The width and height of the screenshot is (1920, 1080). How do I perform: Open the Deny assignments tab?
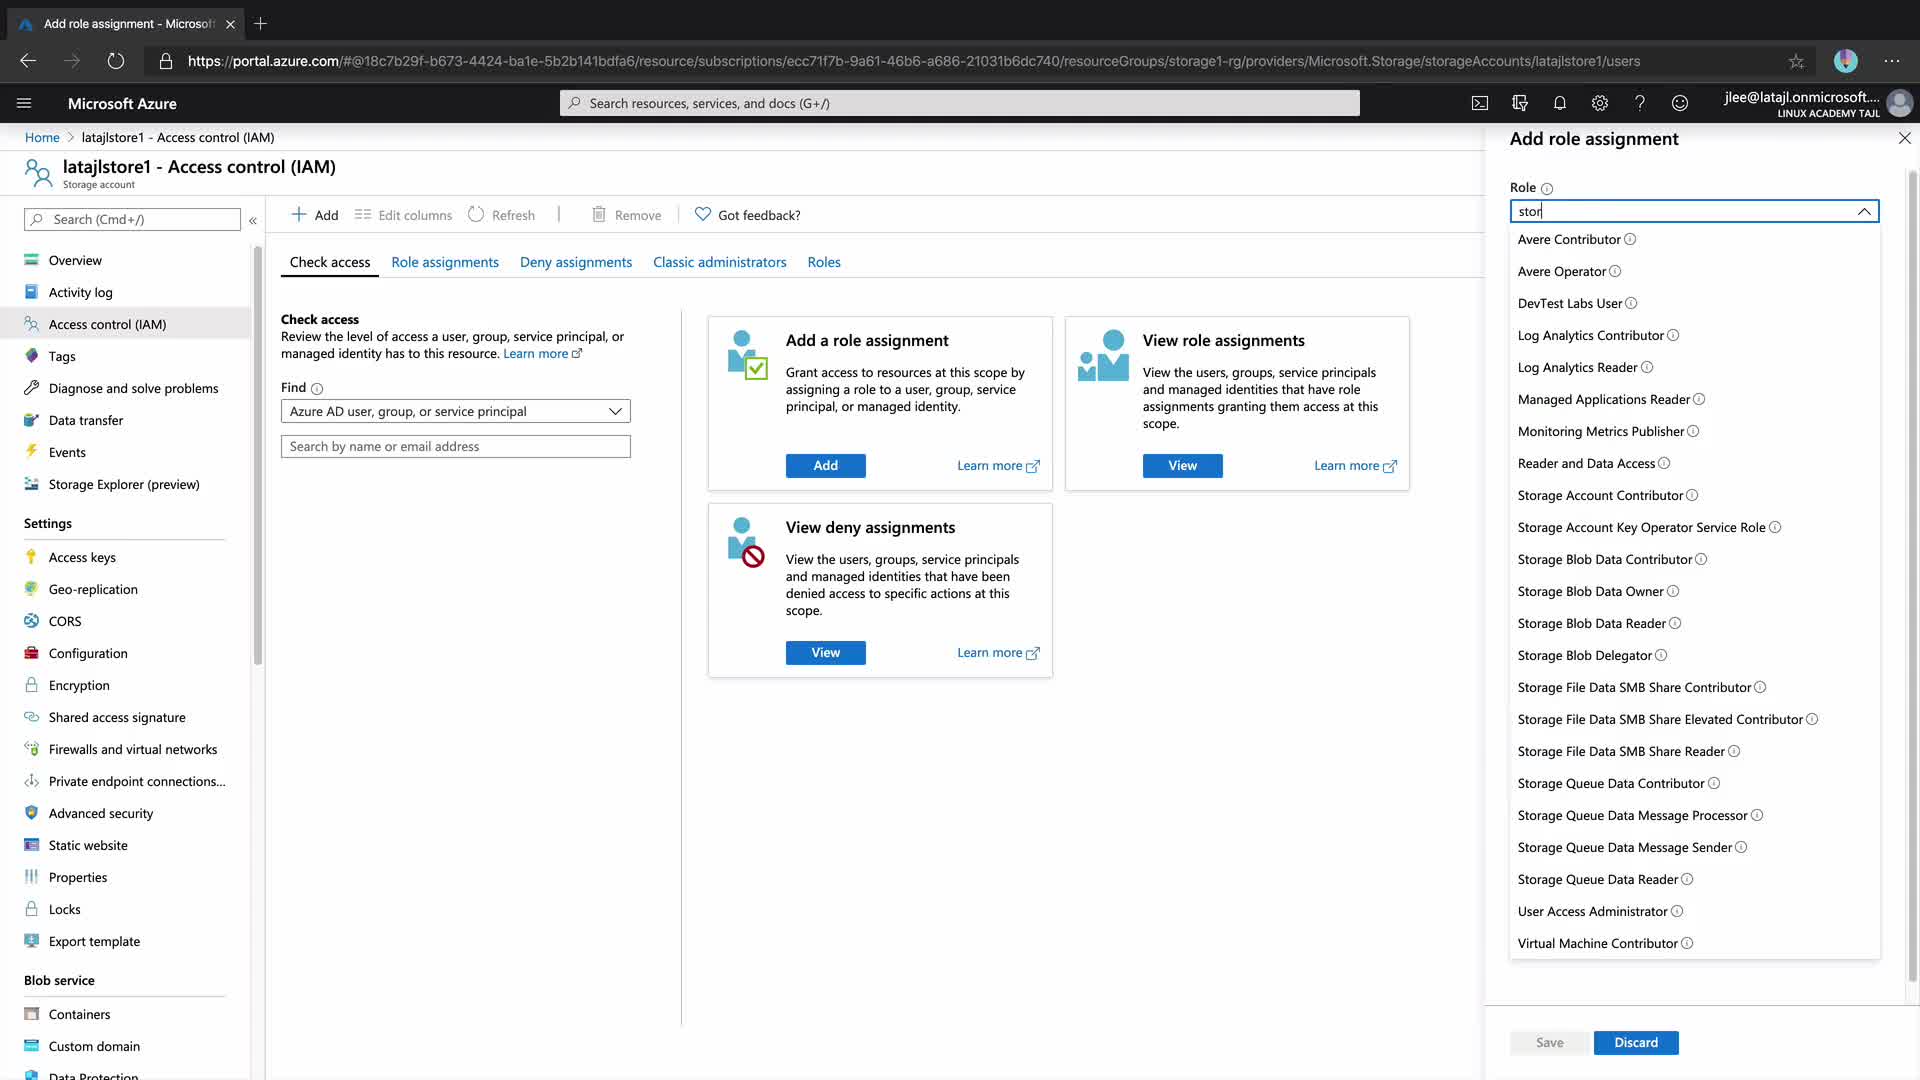pyautogui.click(x=576, y=262)
